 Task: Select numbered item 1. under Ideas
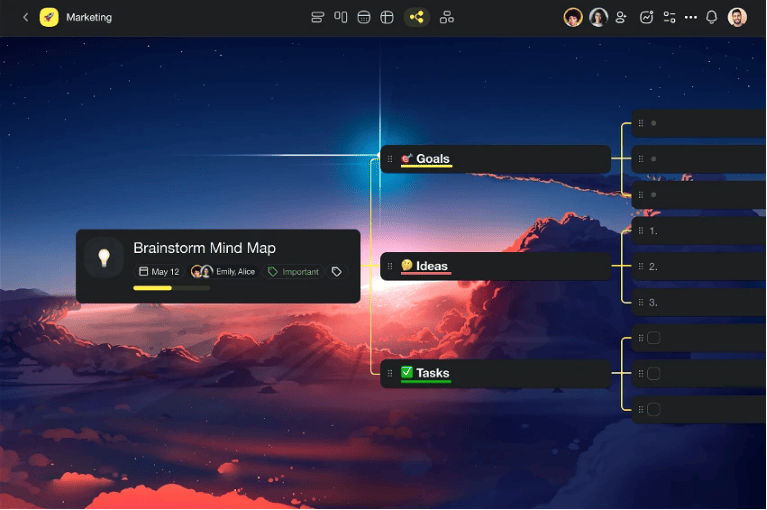point(699,231)
